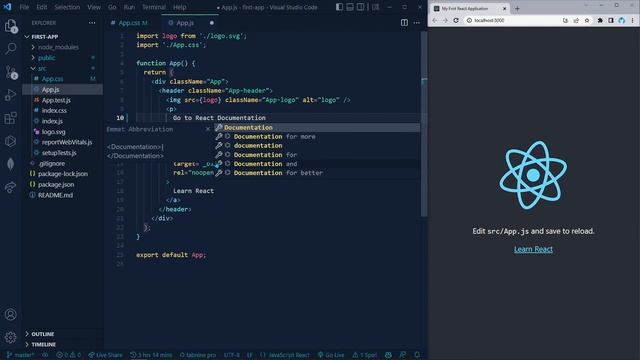This screenshot has height=360, width=640.
Task: Go back in the browser window
Action: click(x=434, y=20)
